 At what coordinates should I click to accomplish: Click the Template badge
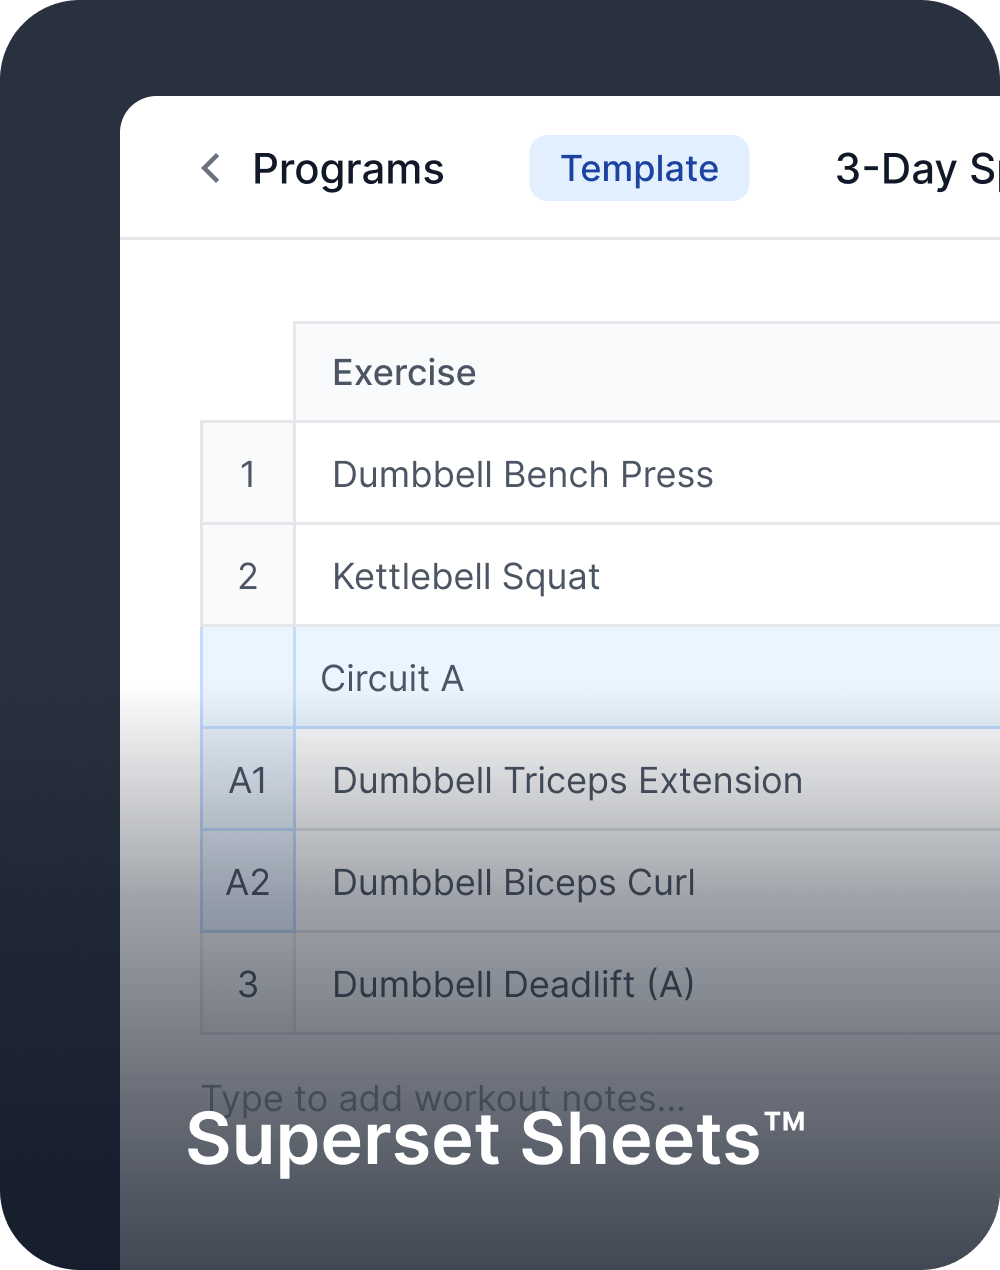point(639,168)
